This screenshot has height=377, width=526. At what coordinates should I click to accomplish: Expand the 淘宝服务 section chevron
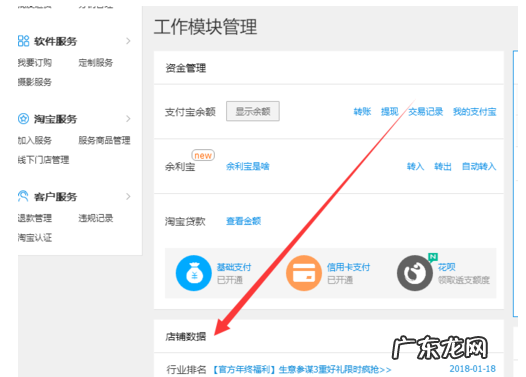(x=128, y=119)
